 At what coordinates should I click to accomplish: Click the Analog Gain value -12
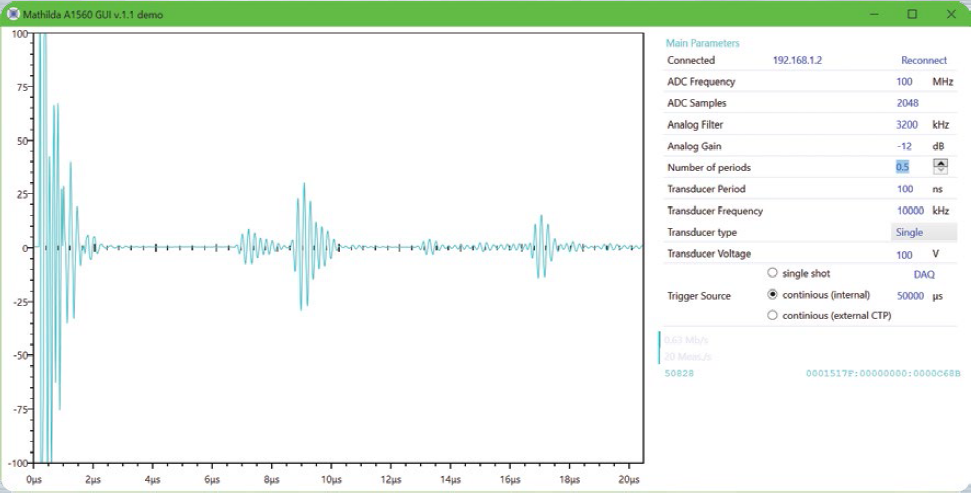coord(905,146)
